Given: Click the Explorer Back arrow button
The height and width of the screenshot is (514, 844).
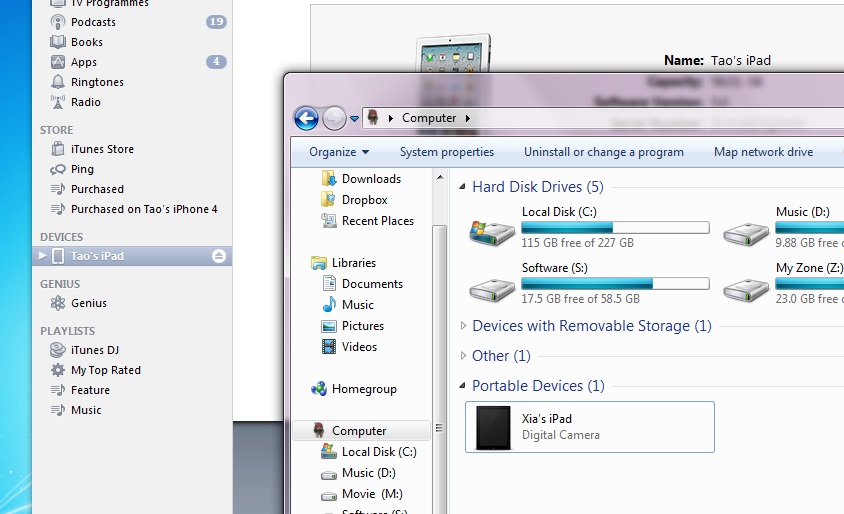Looking at the screenshot, I should click(x=306, y=118).
